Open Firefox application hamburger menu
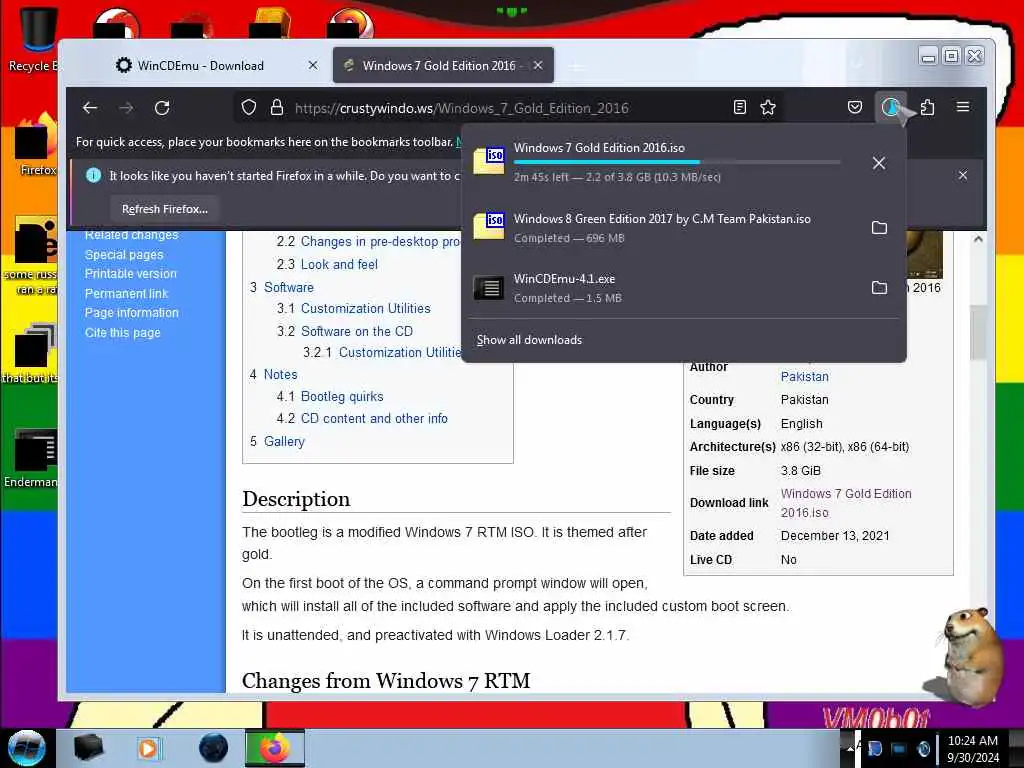The width and height of the screenshot is (1024, 768). [x=963, y=107]
